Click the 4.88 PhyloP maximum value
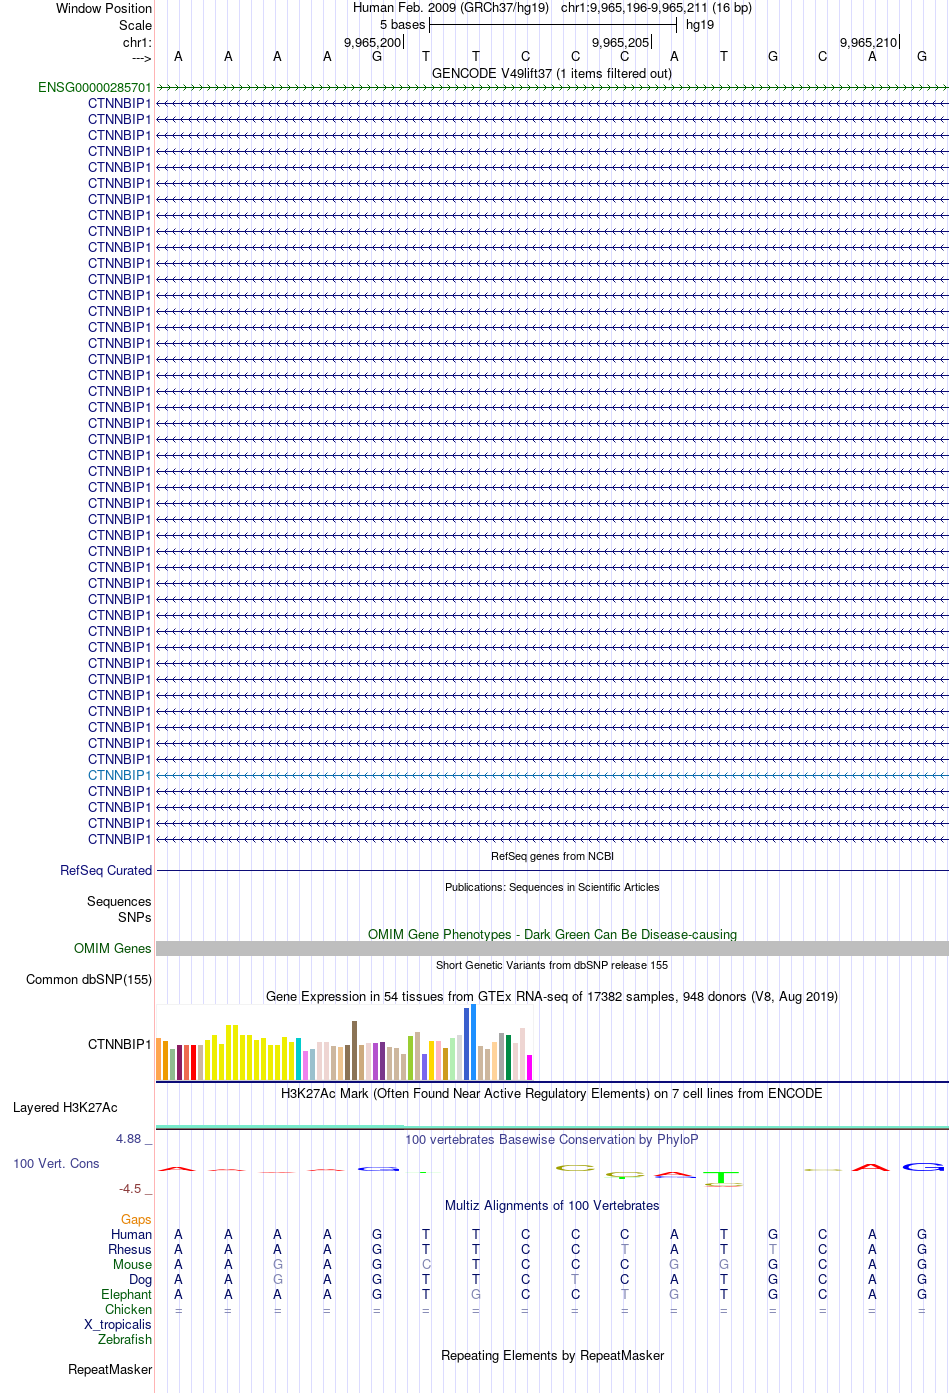Viewport: 950px width, 1393px height. [132, 1139]
